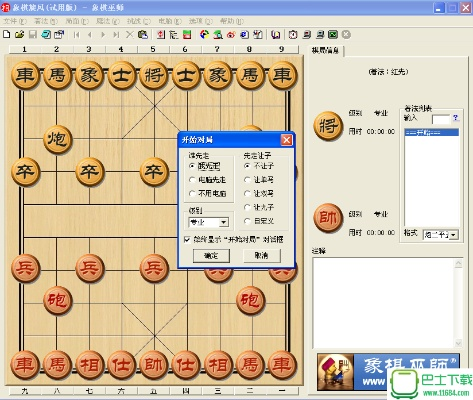473x400 pixels.
Task: Jump to last move arrow
Action: 116,35
